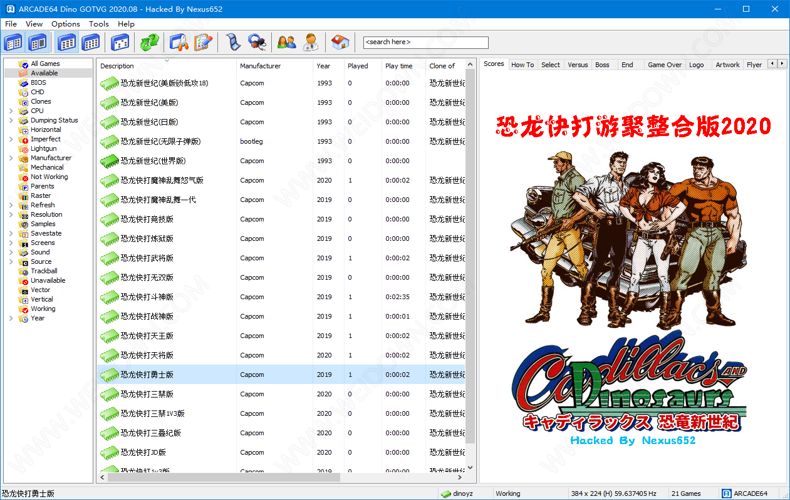Click the large icons view toolbar button
790x500 pixels.
coord(120,43)
